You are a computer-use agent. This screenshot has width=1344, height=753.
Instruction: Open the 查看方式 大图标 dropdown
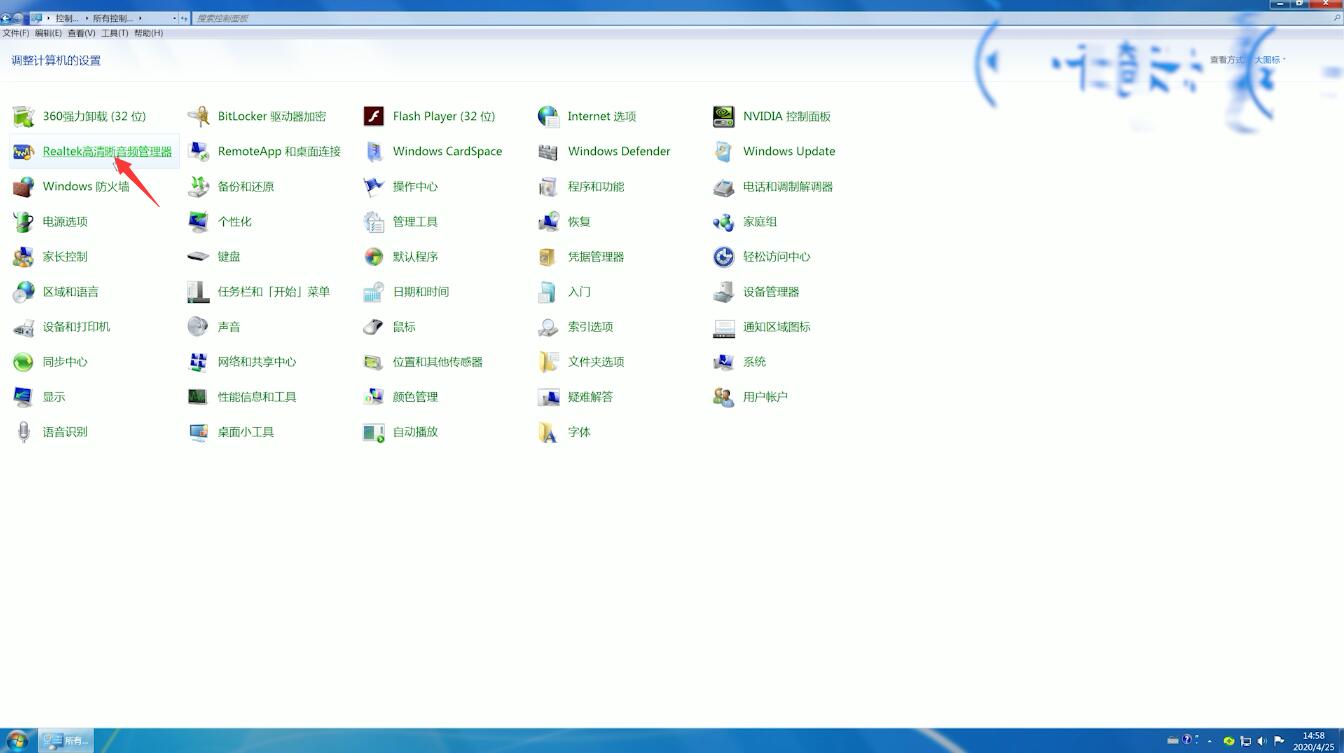1269,60
